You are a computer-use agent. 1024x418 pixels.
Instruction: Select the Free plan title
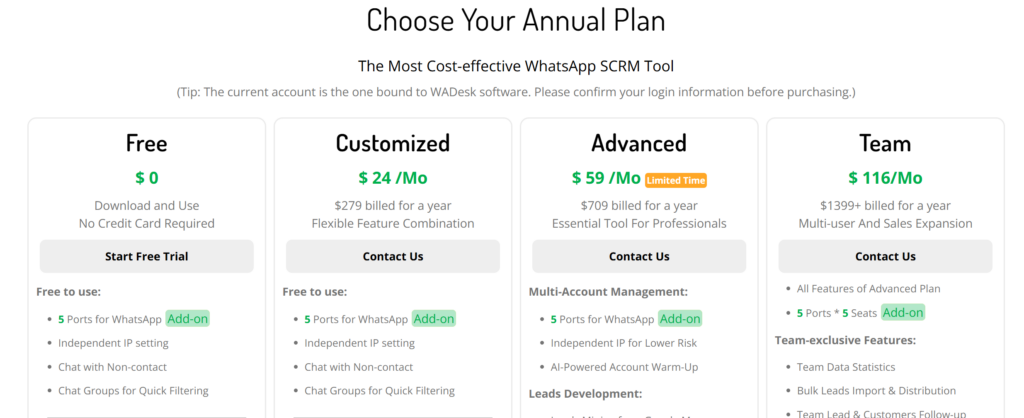pyautogui.click(x=147, y=143)
